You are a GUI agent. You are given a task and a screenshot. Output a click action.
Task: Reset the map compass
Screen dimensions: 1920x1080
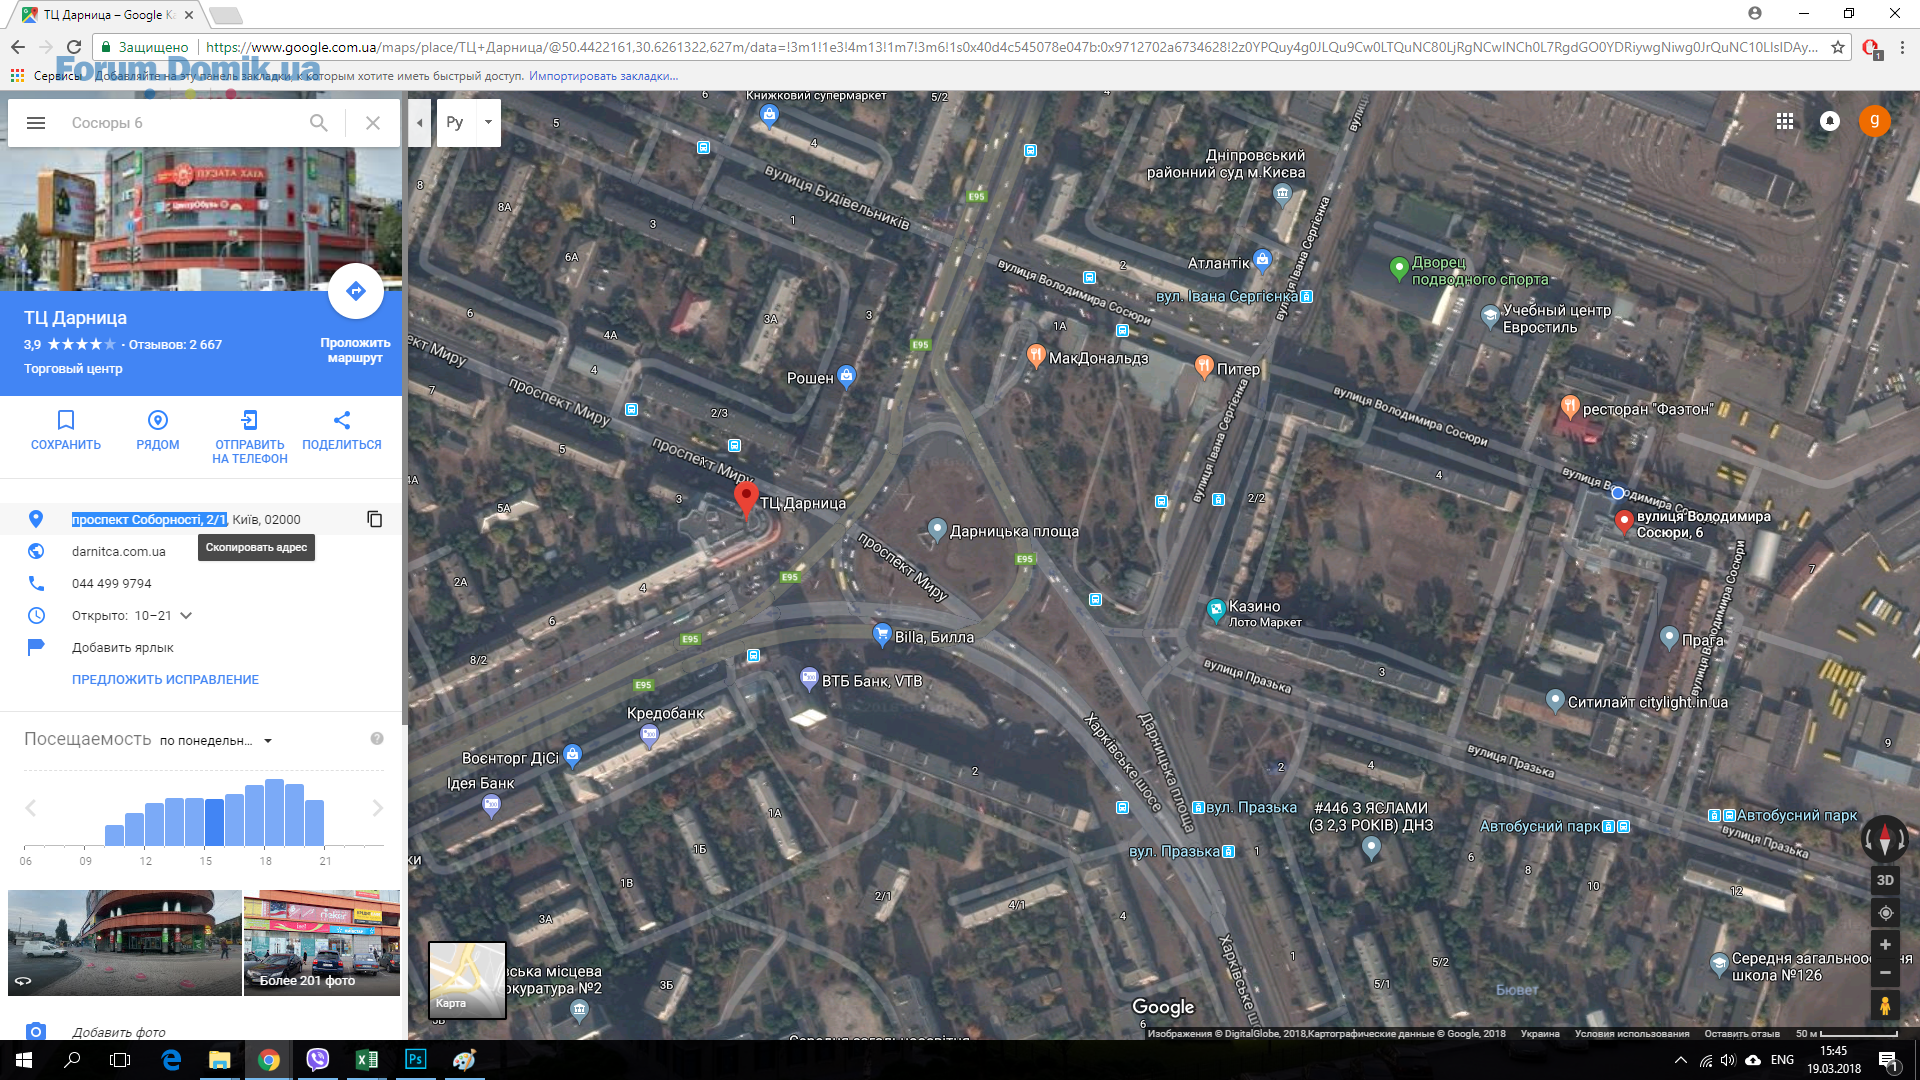[1885, 838]
